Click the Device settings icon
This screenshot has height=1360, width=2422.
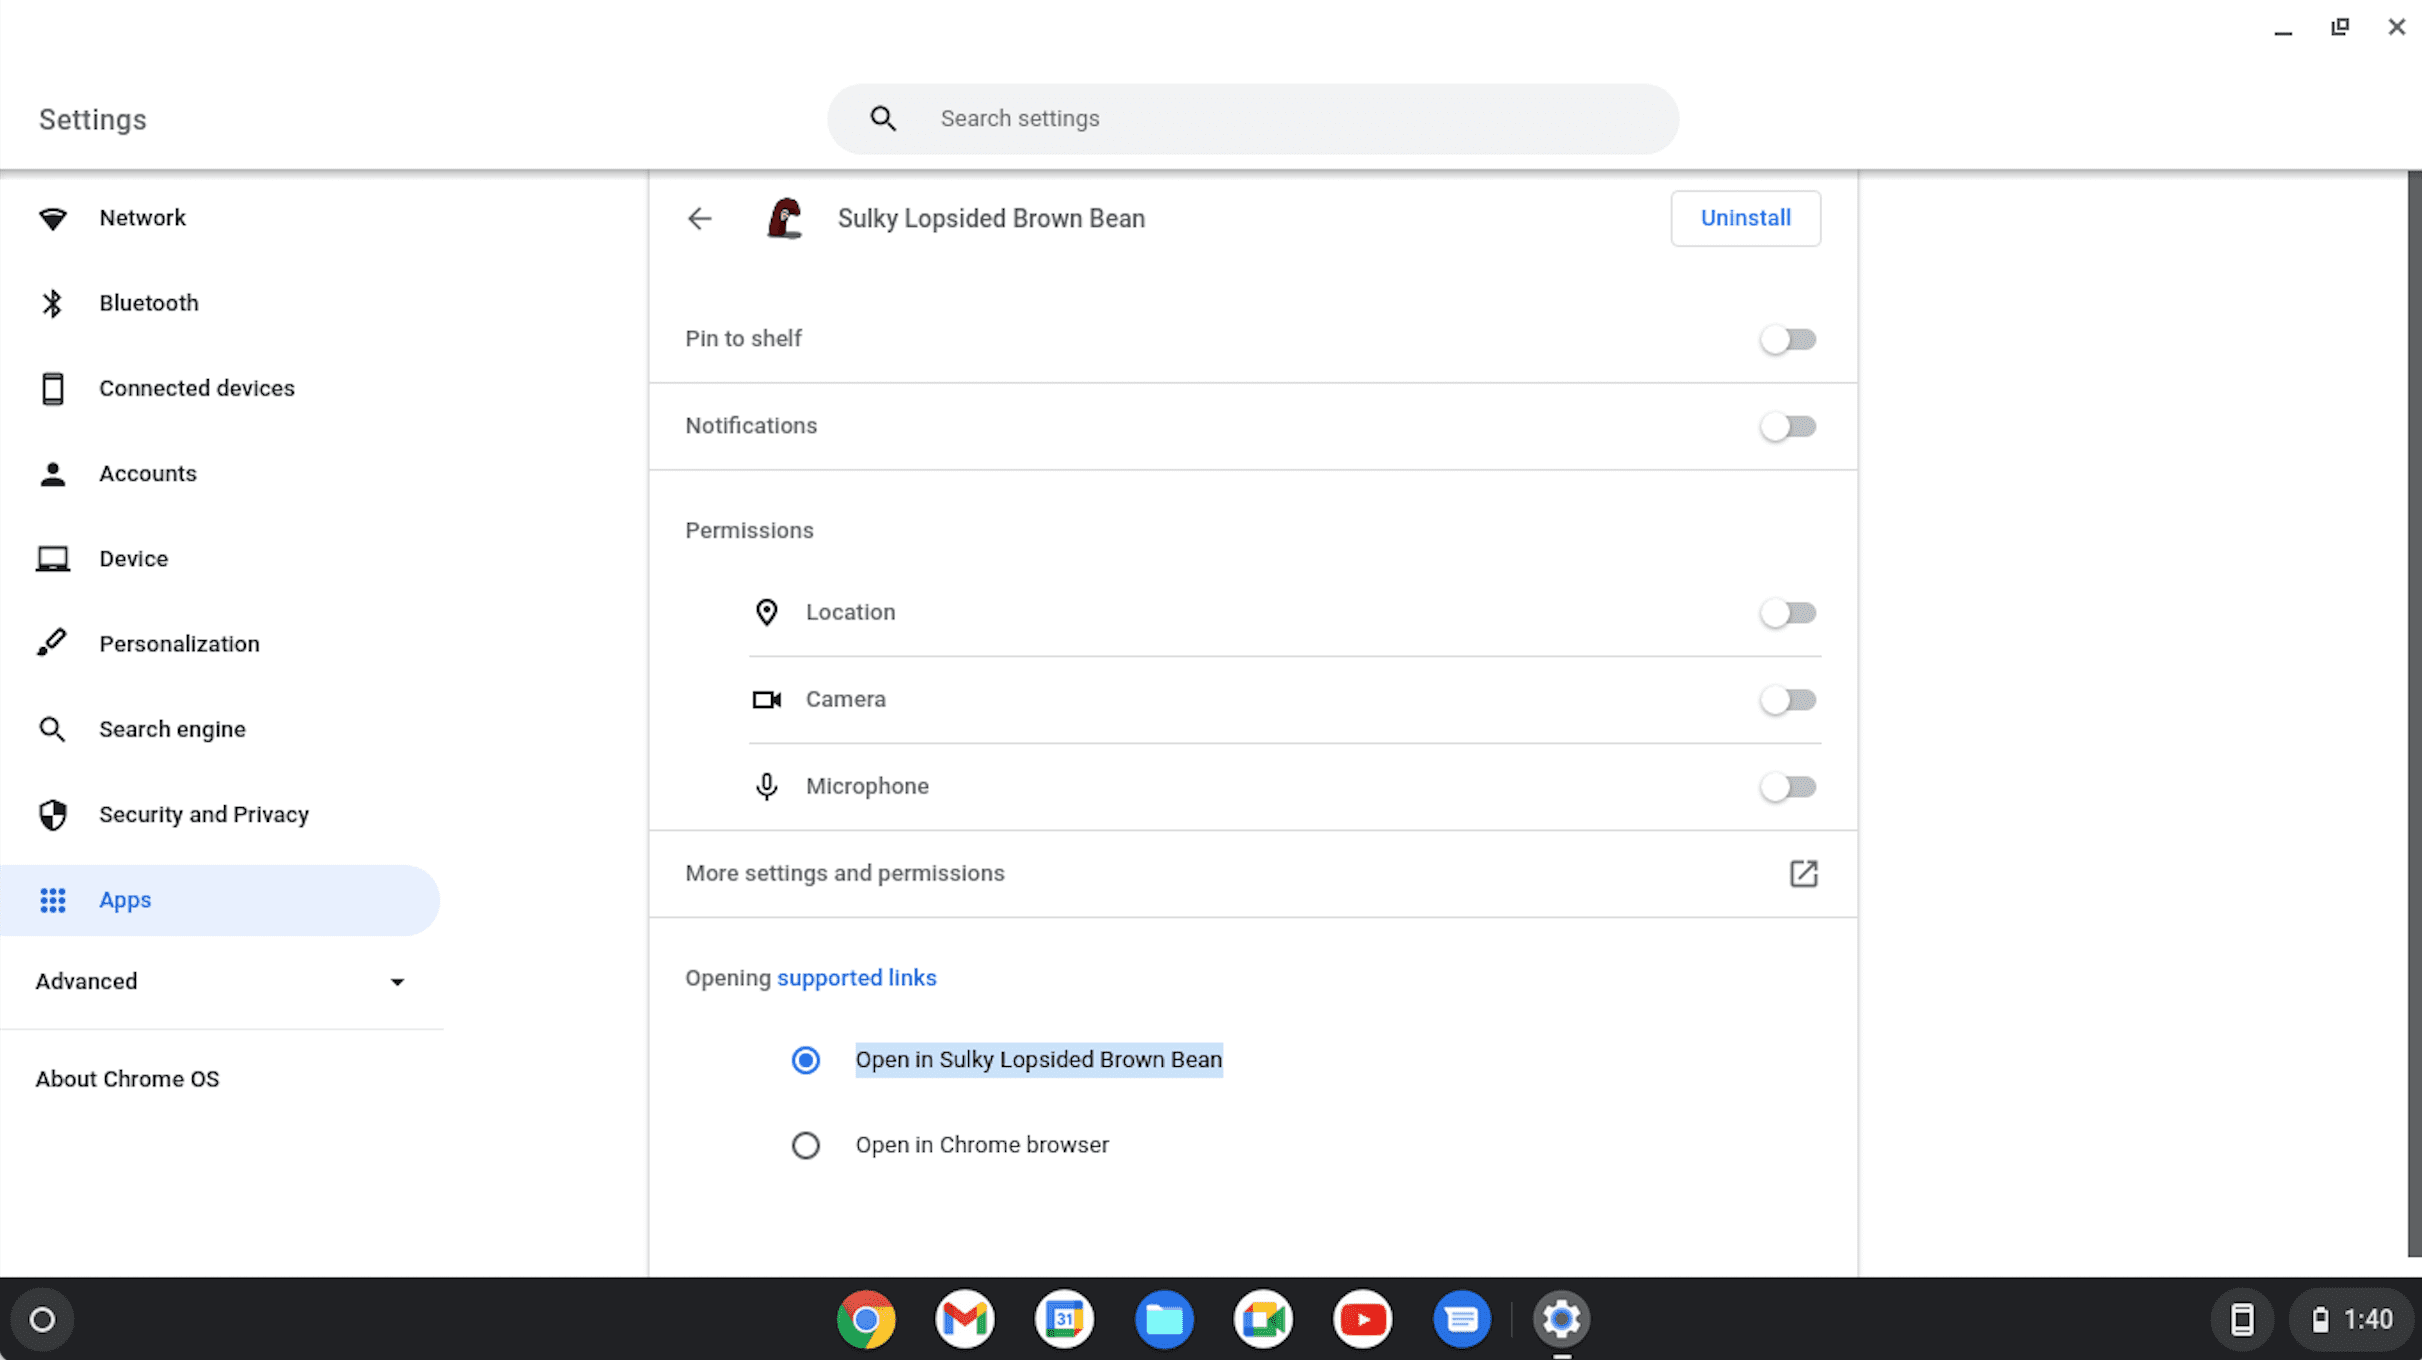(53, 559)
